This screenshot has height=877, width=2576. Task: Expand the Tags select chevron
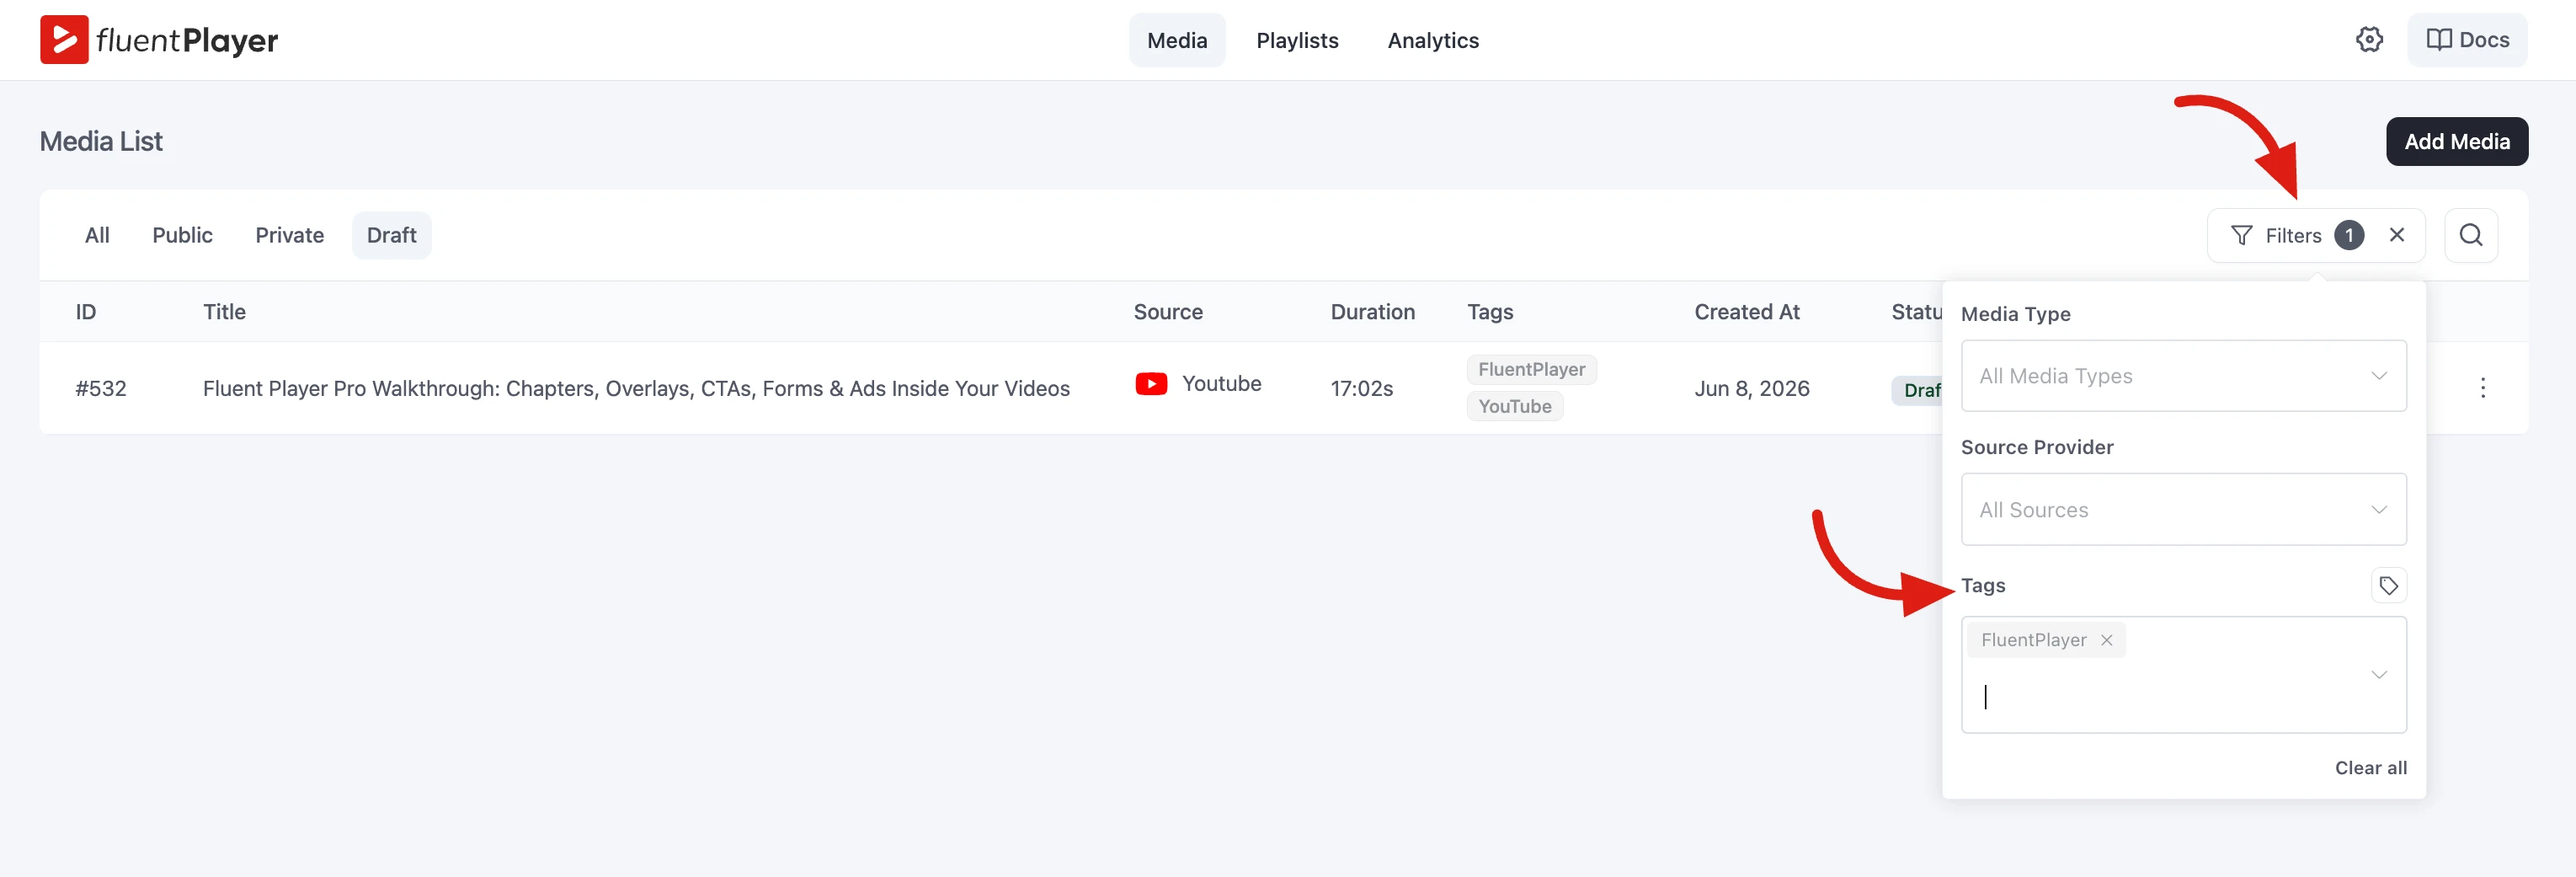click(x=2379, y=675)
